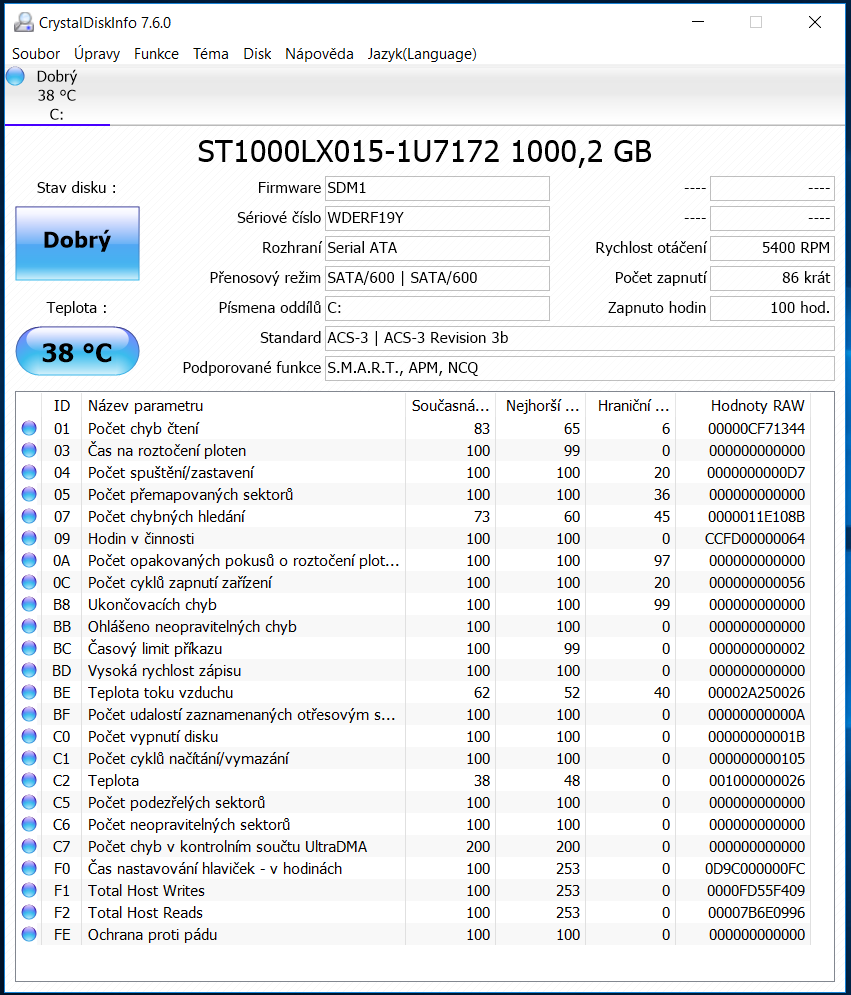Image resolution: width=851 pixels, height=995 pixels.
Task: Click status orb of Total Host Writes row
Action: pyautogui.click(x=29, y=891)
